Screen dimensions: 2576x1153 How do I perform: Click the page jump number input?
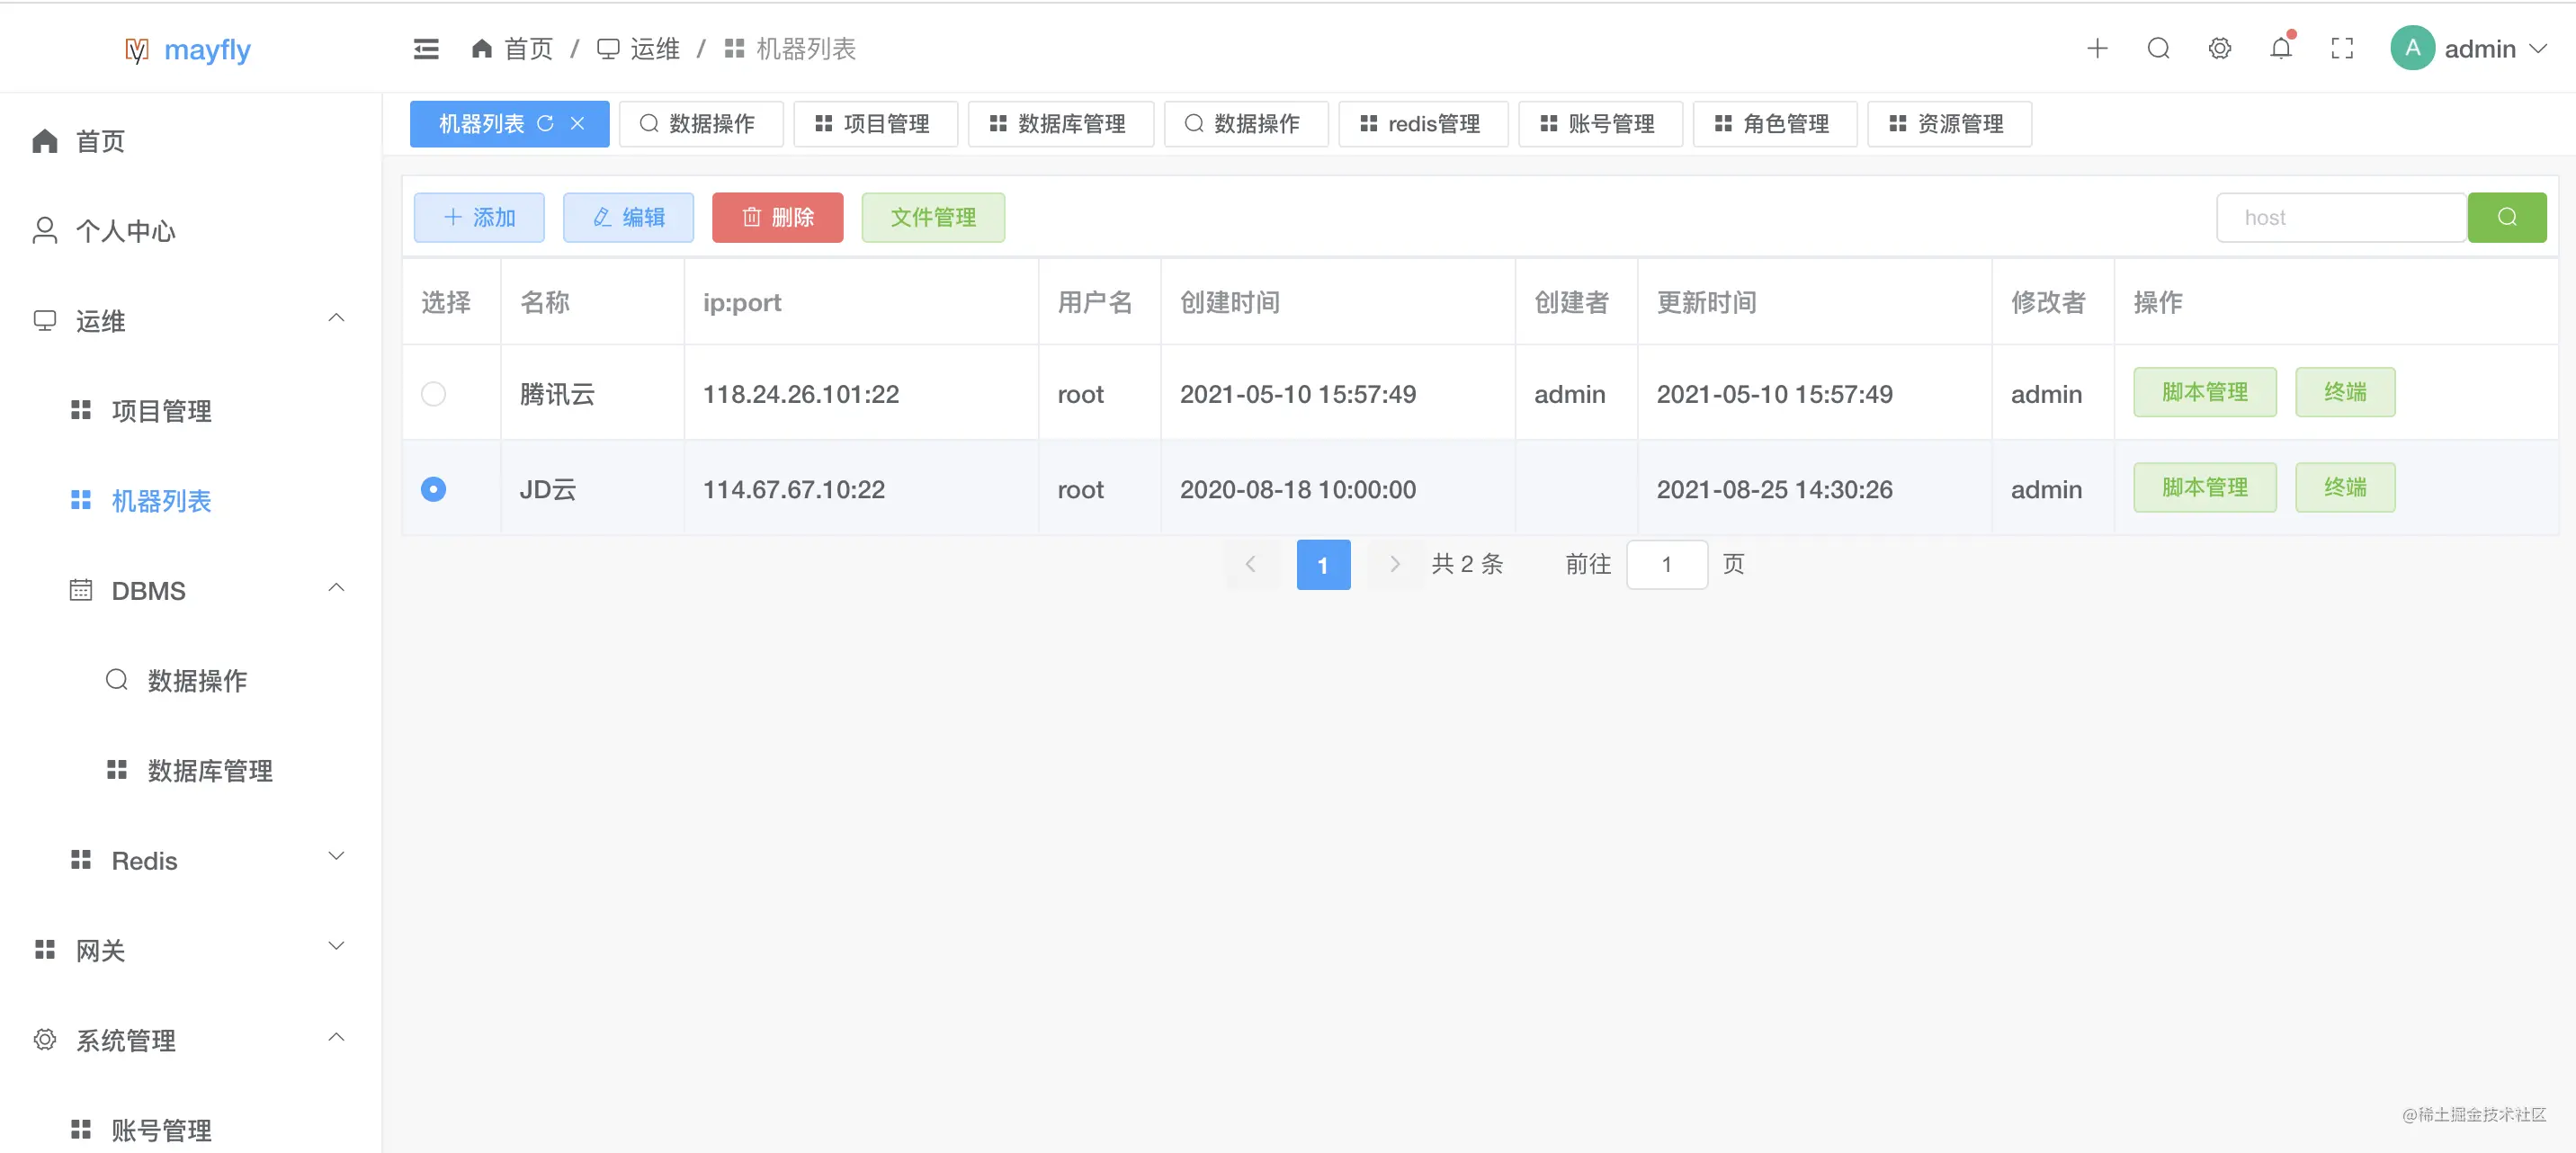[1667, 565]
